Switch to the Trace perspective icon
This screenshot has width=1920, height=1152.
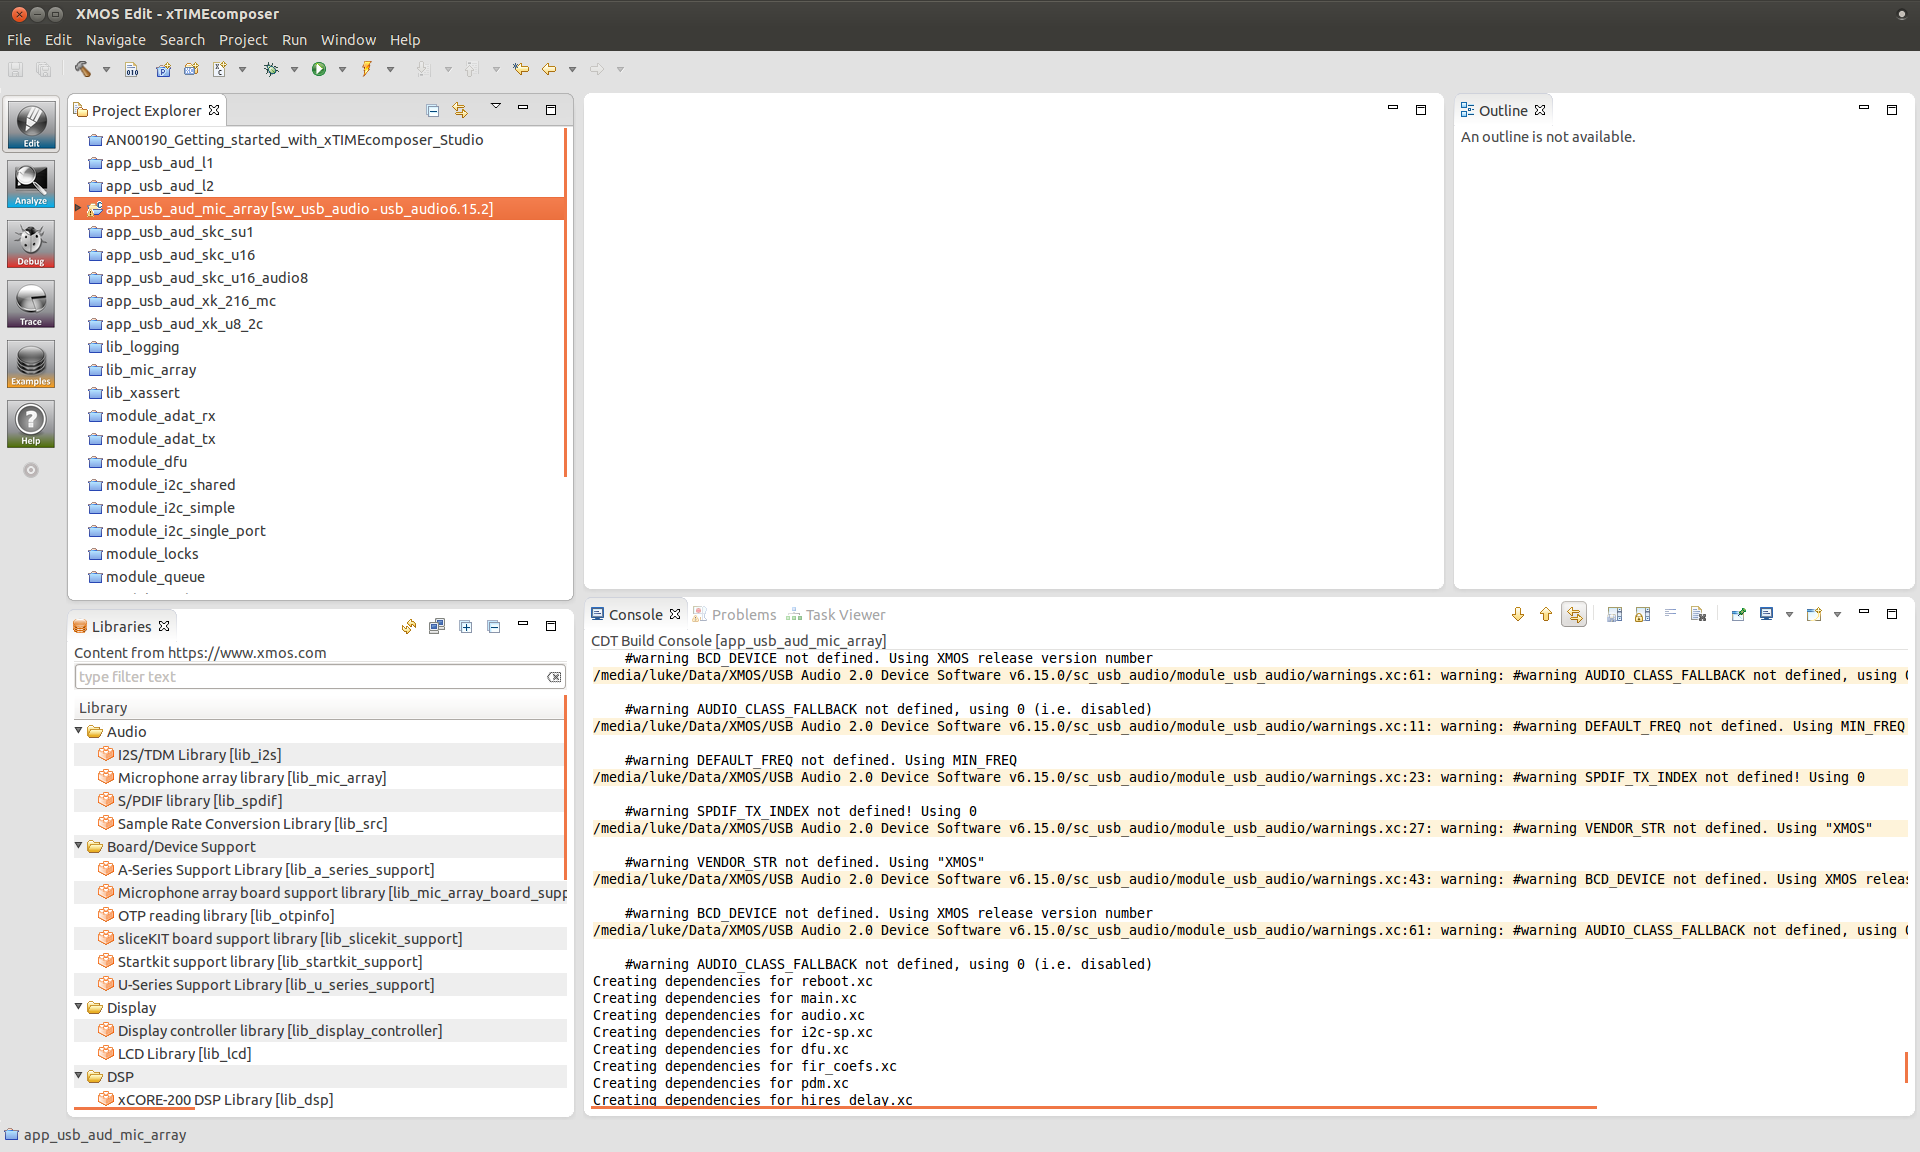click(31, 304)
